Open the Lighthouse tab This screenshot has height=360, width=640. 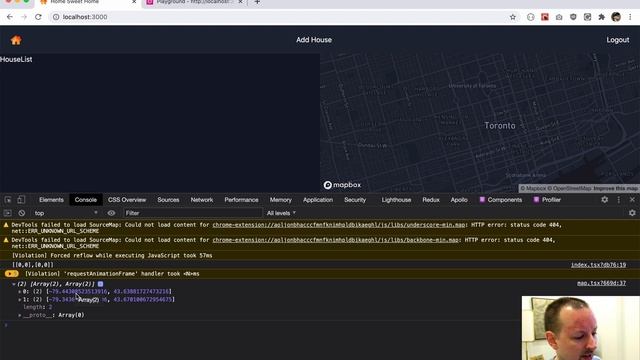396,200
